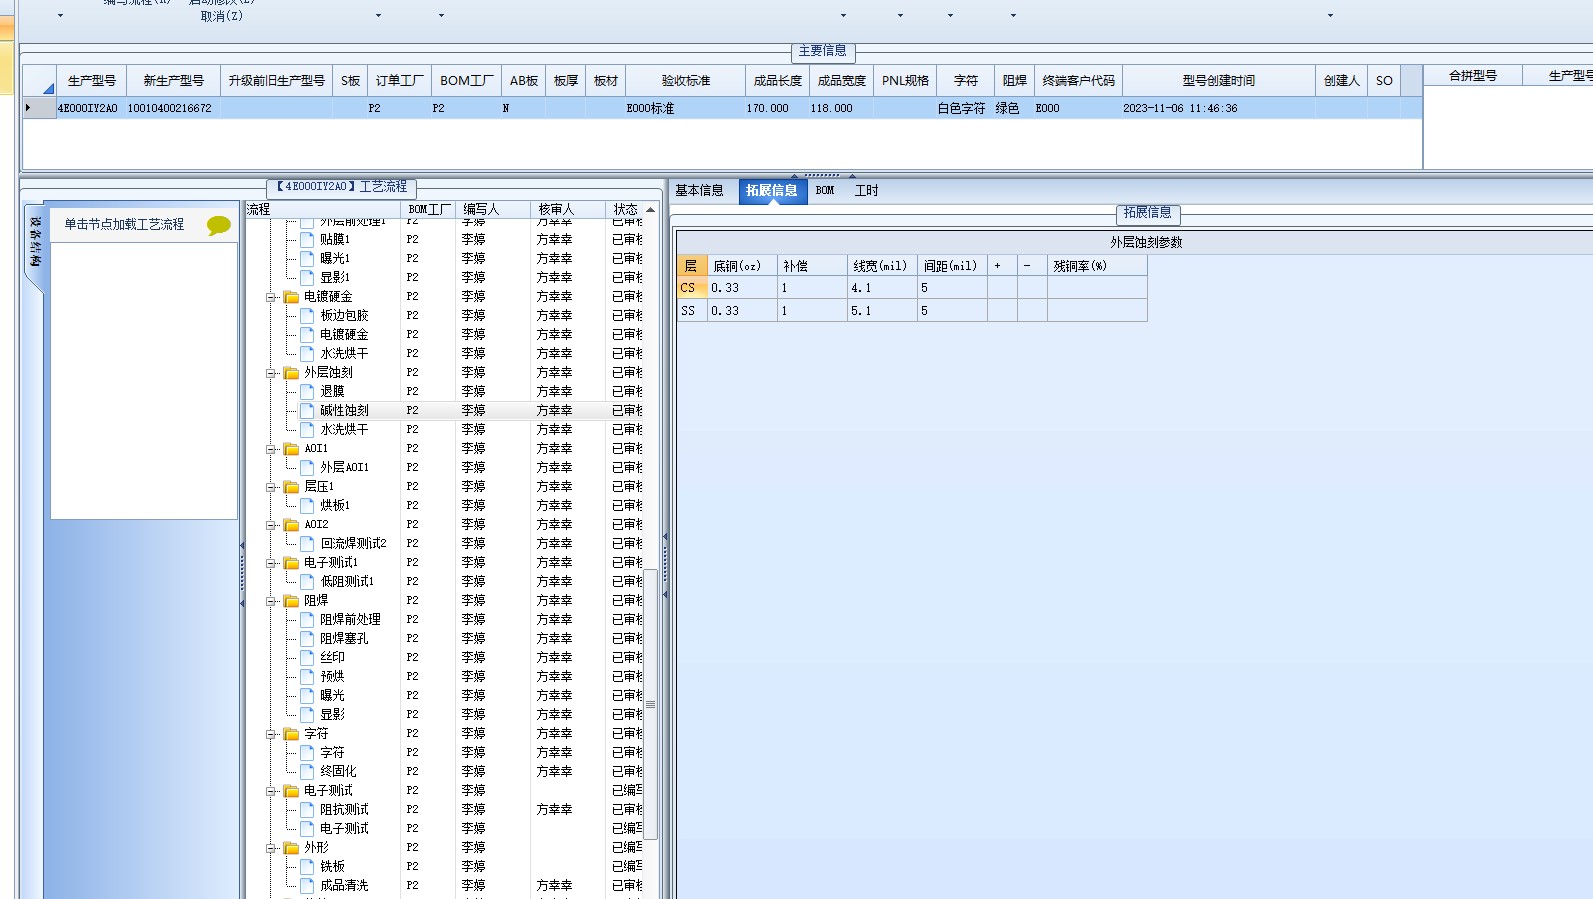Click the 5.1 line width cell in SS row

(x=882, y=311)
